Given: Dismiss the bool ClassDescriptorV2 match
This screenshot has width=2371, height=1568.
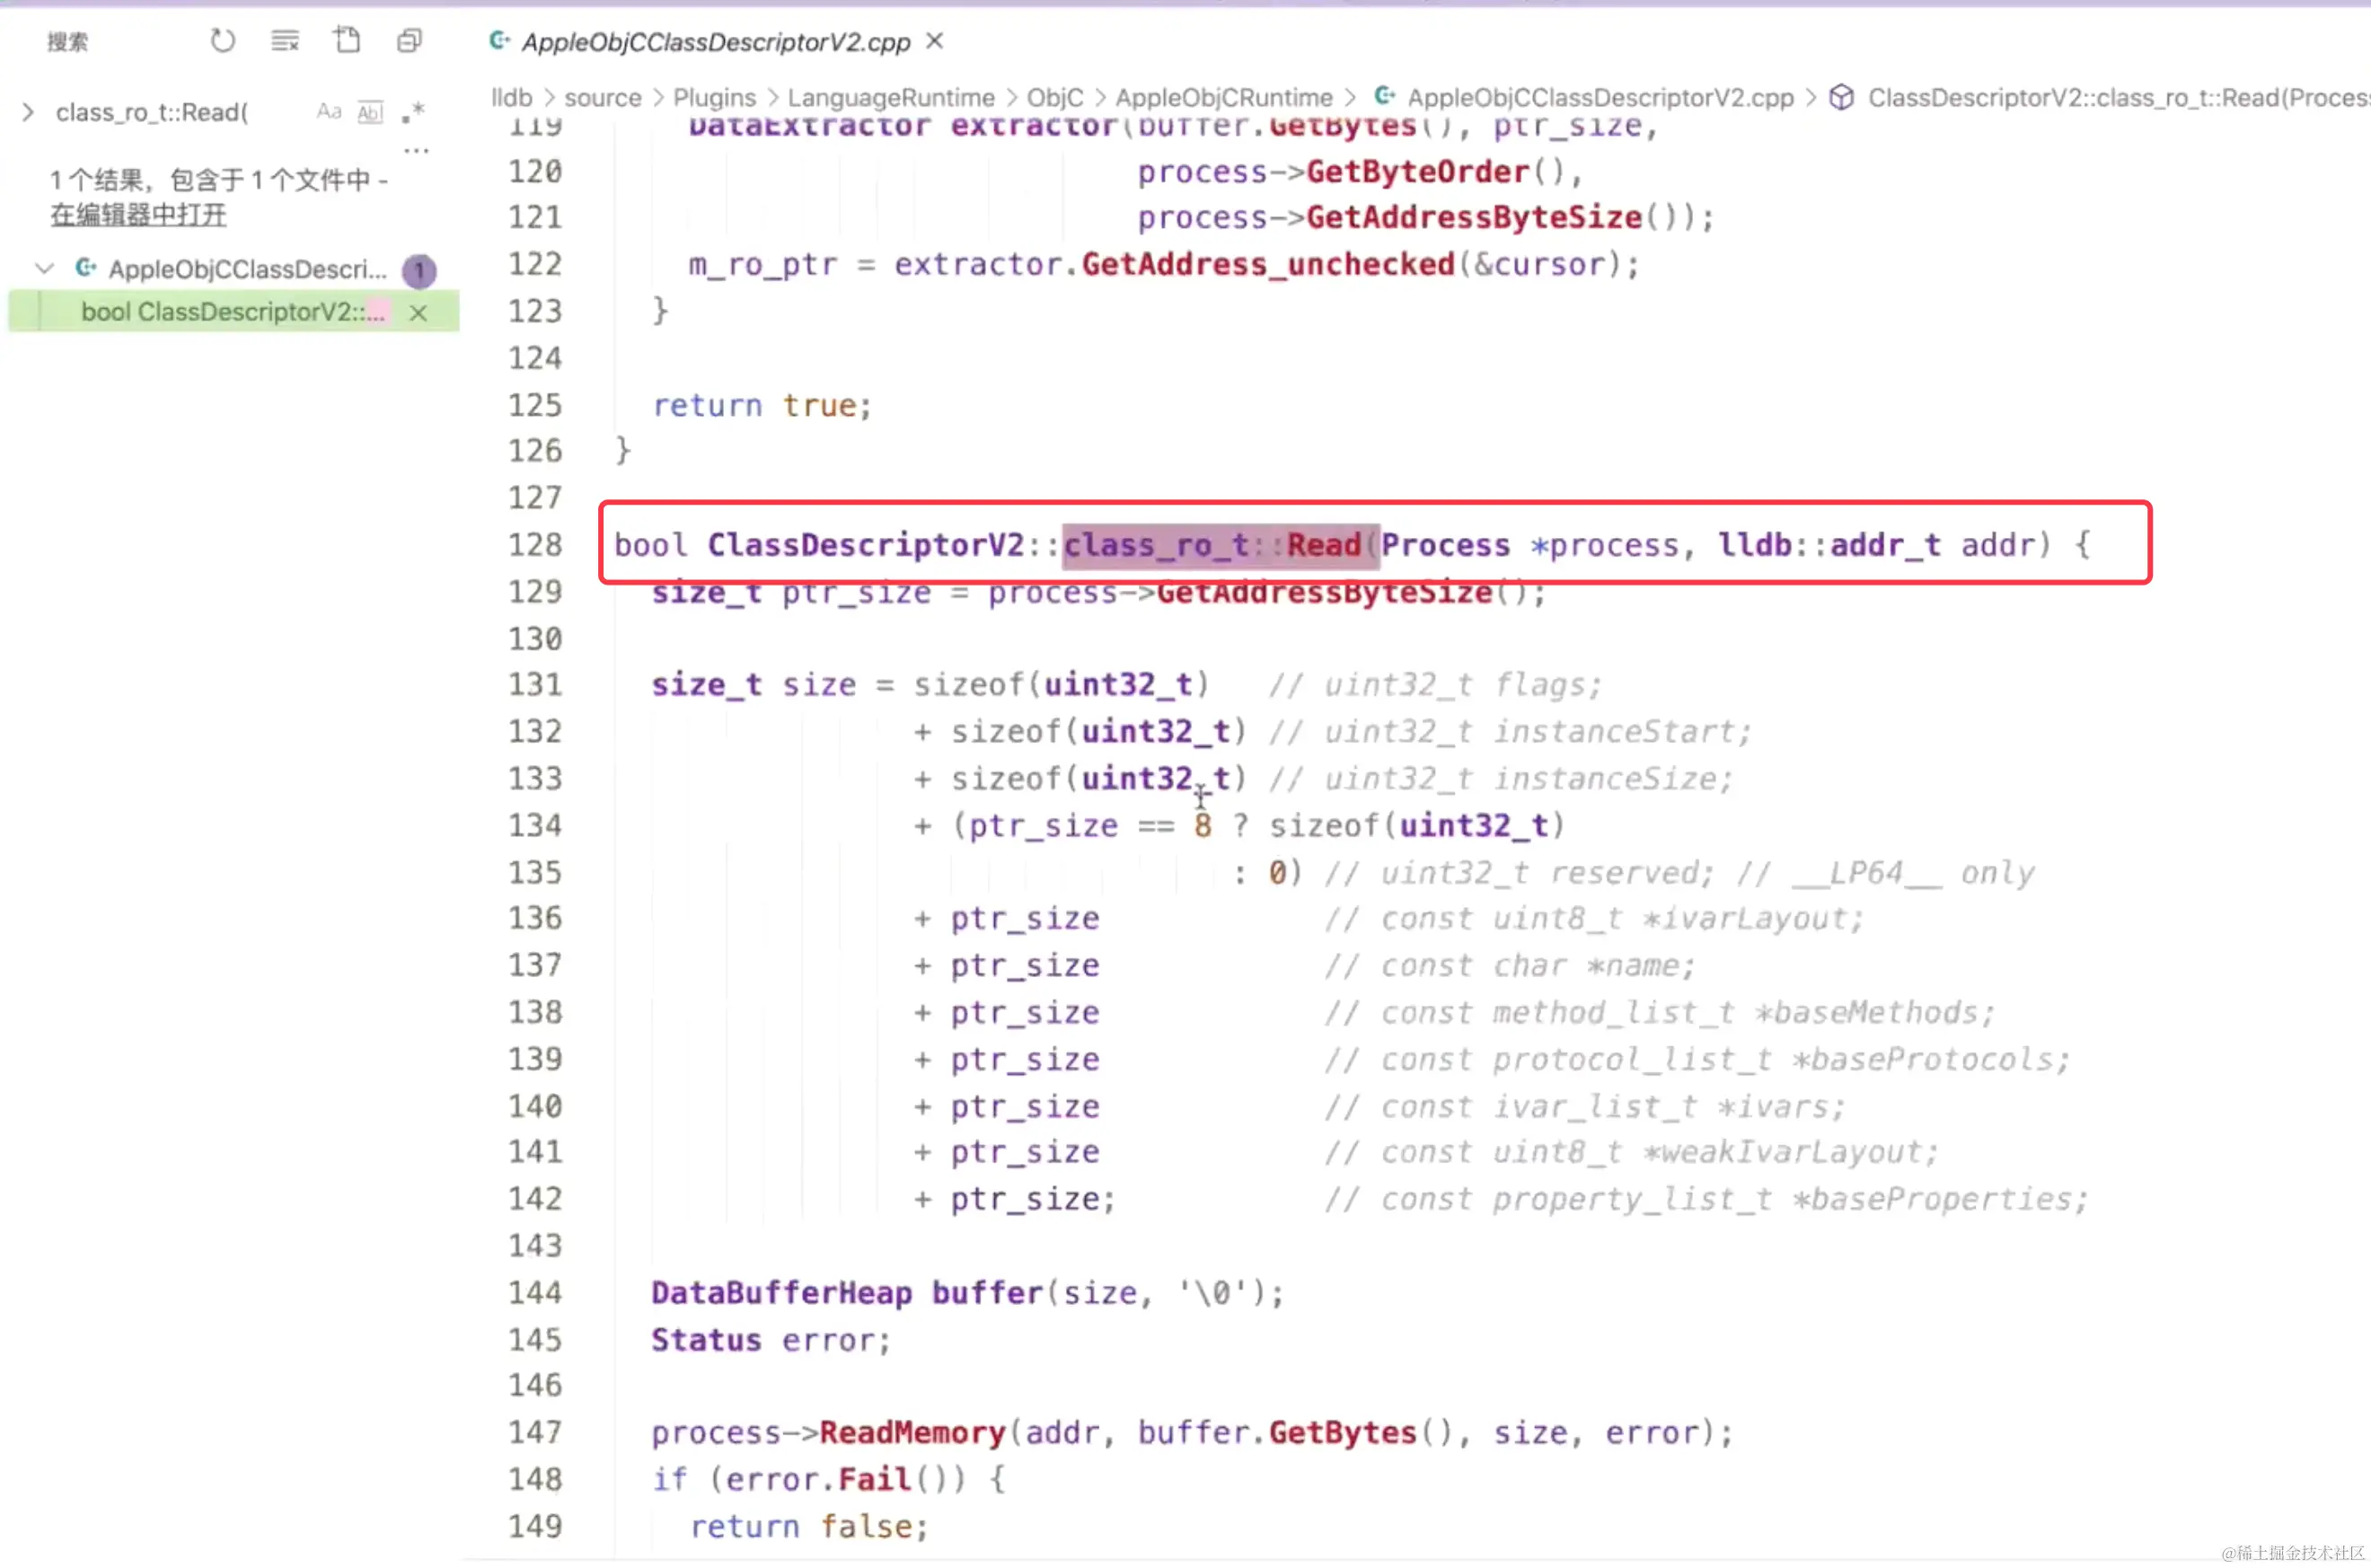Looking at the screenshot, I should [x=418, y=313].
